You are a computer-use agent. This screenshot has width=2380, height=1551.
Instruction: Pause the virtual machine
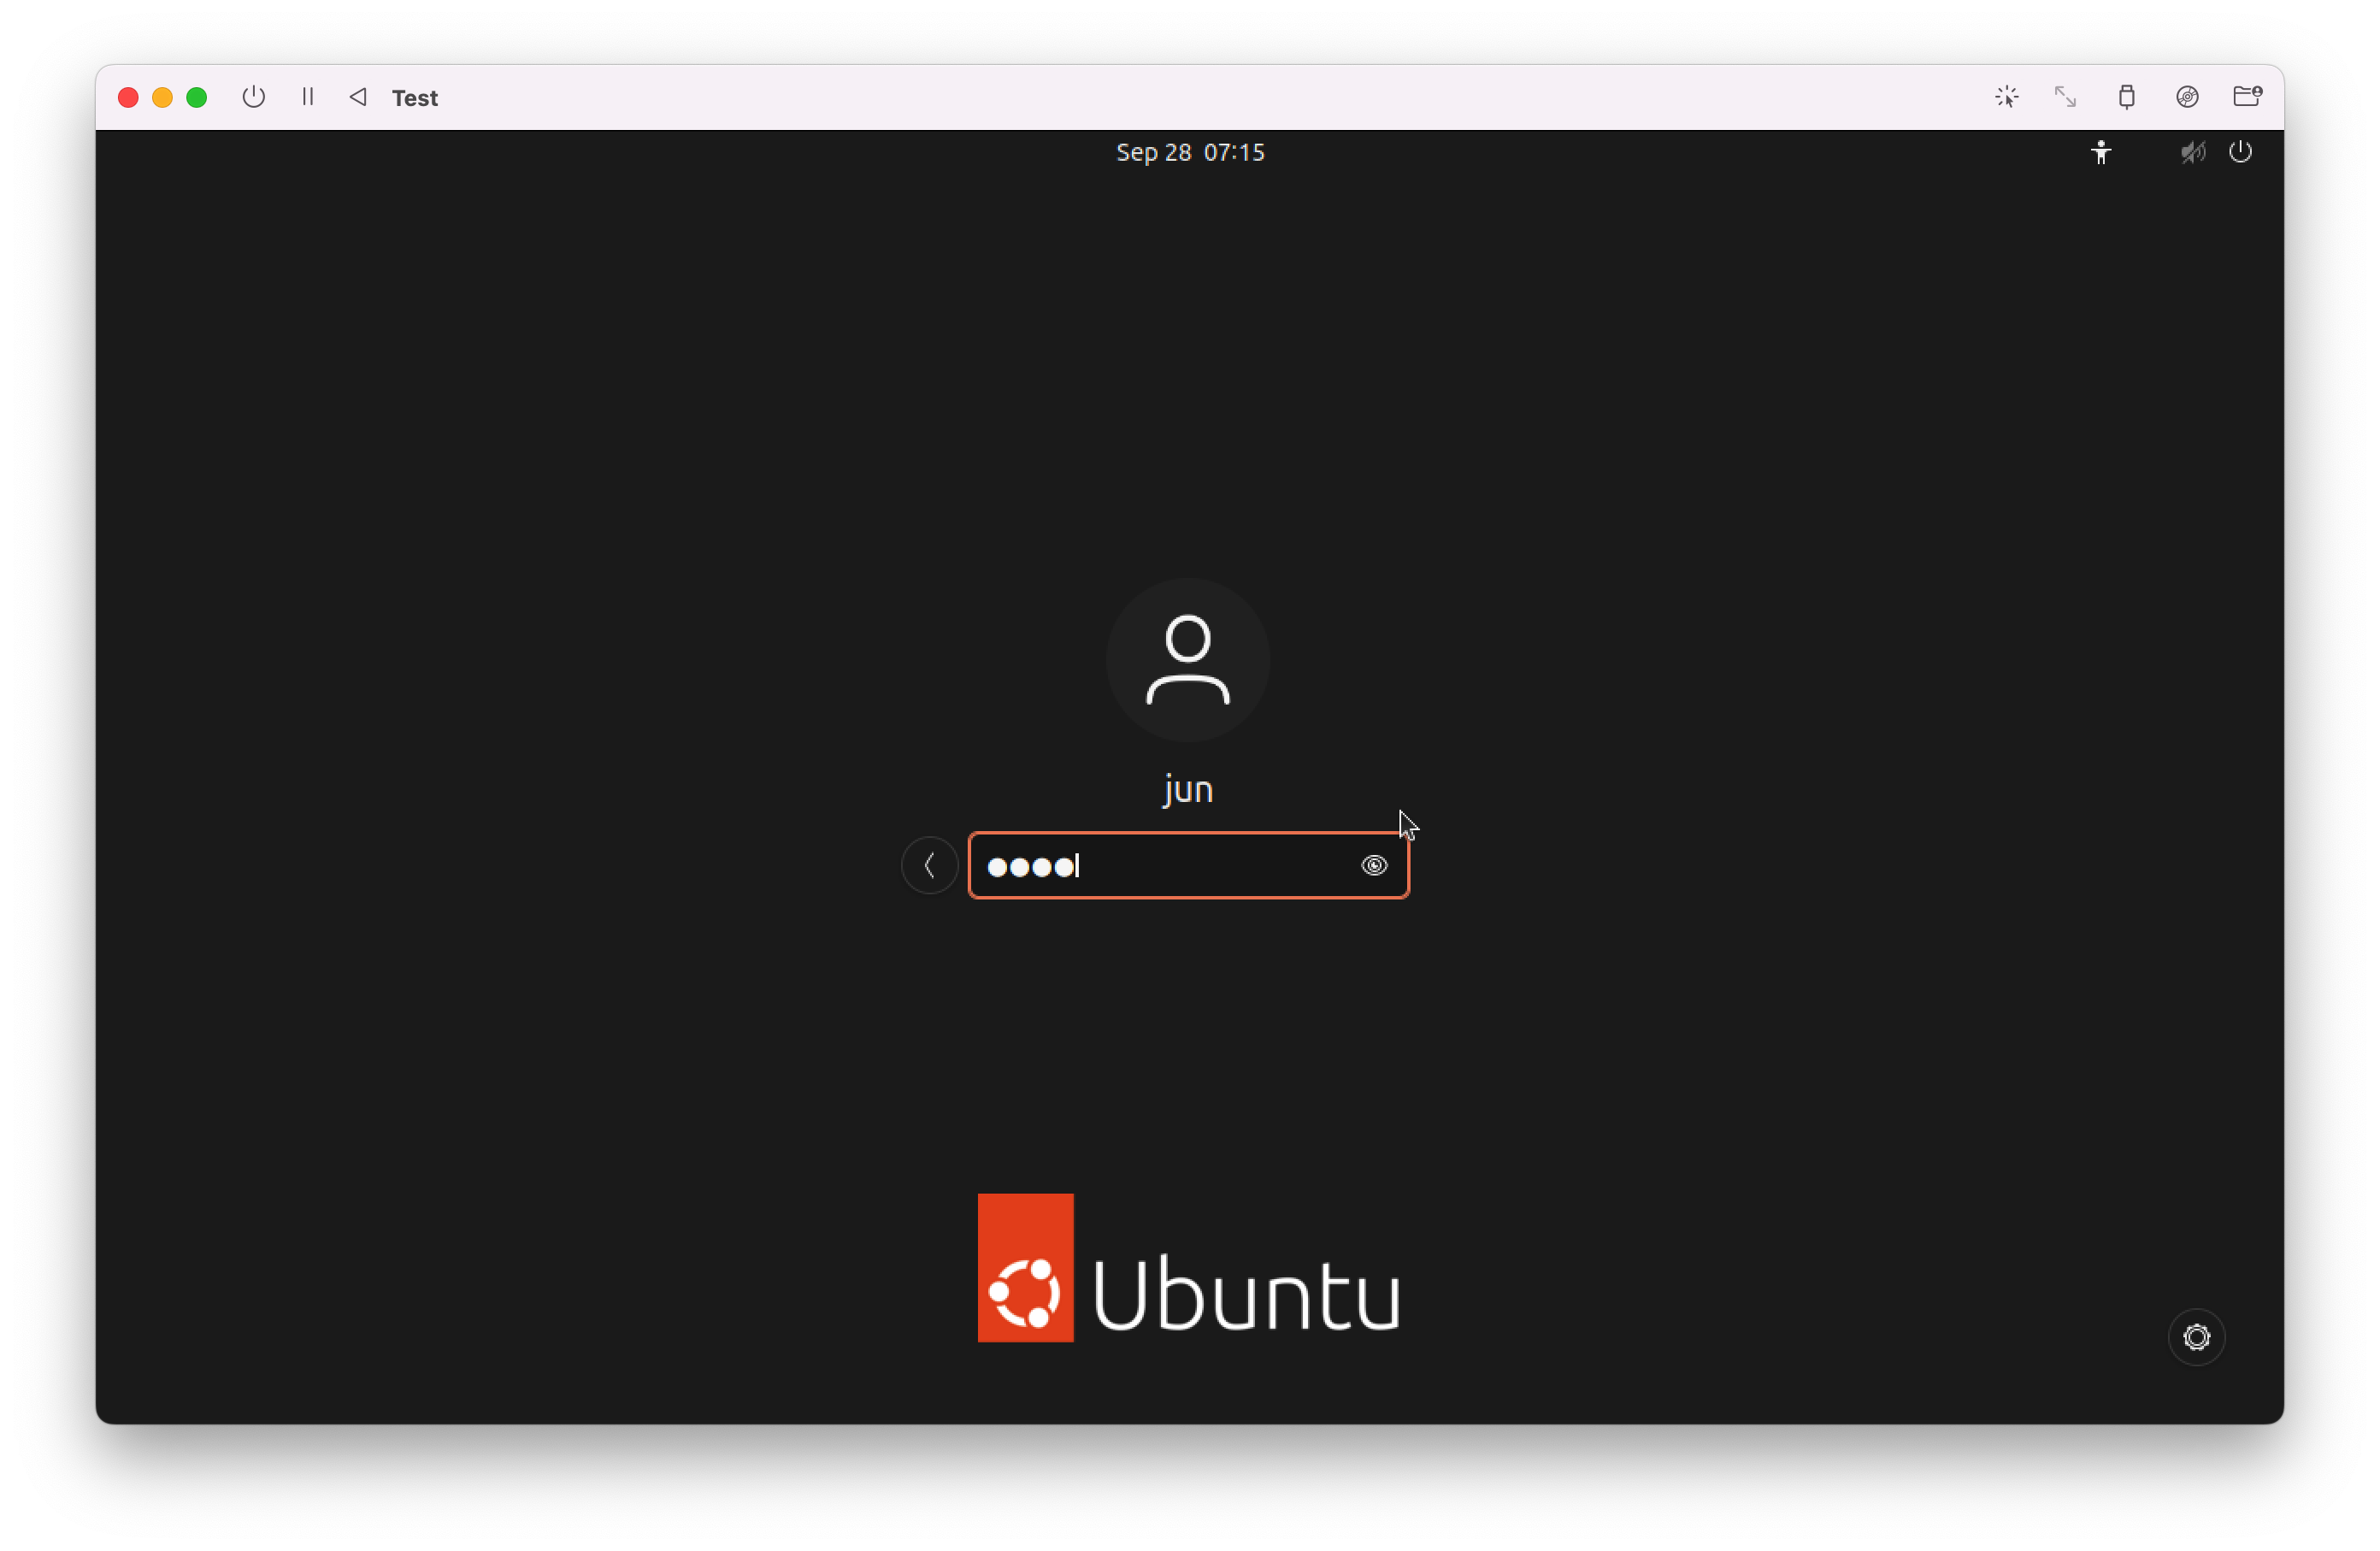pos(308,97)
